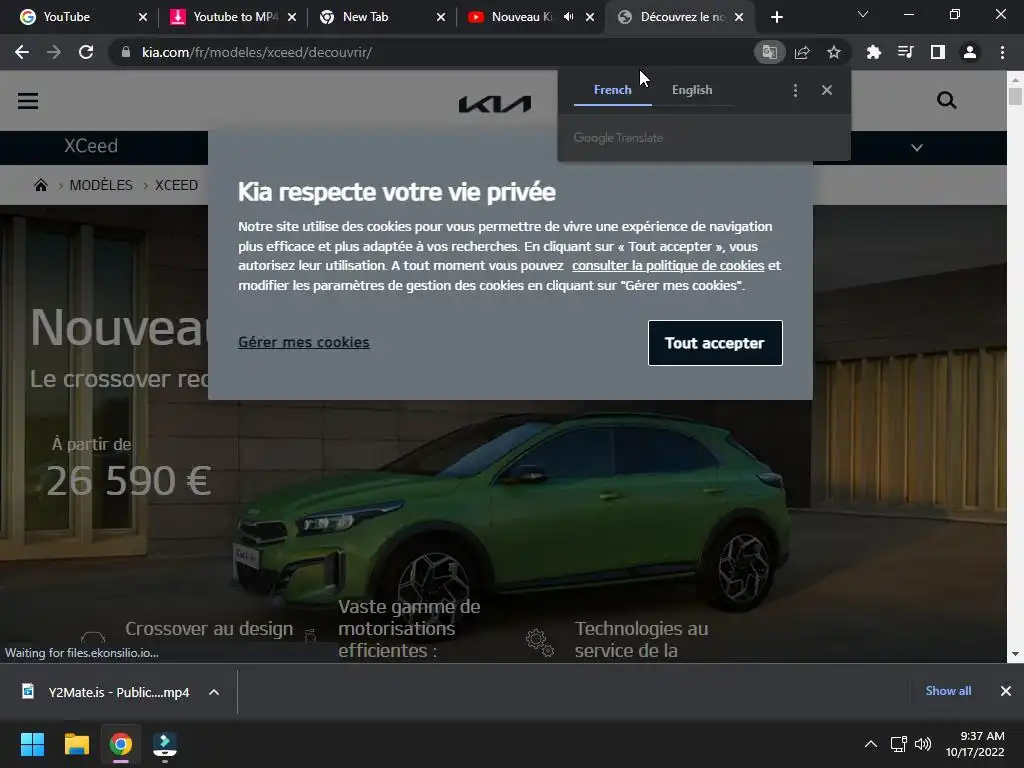Click Show all downloads
1024x768 pixels.
pos(948,691)
